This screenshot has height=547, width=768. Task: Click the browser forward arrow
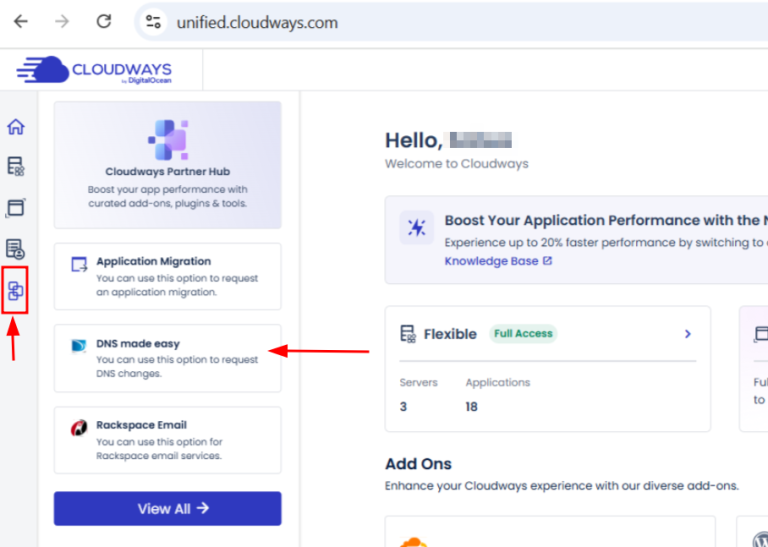click(62, 21)
